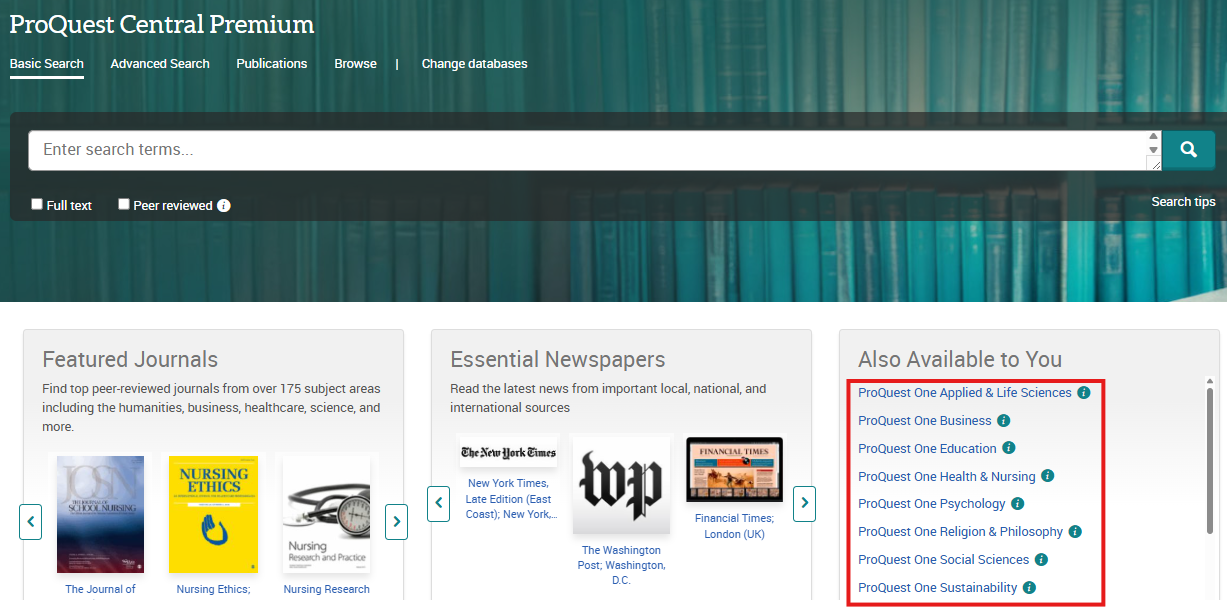Click the Also Available to You heading
1227x607 pixels.
pyautogui.click(x=960, y=359)
